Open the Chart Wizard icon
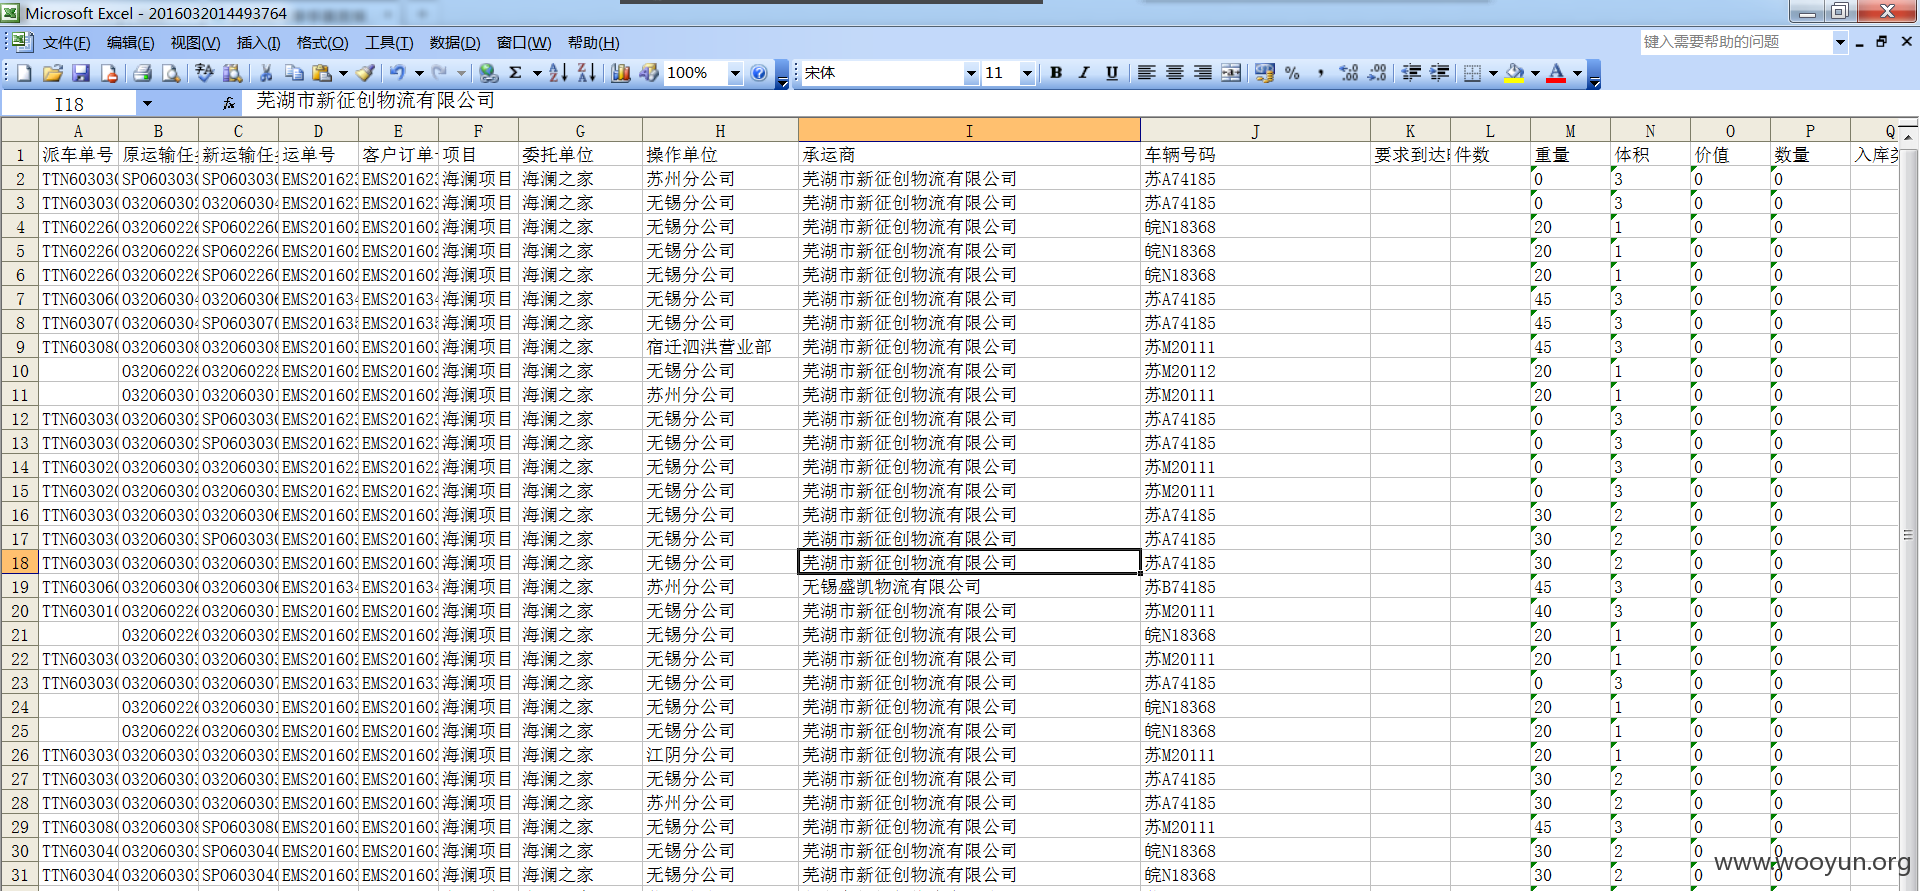Screen dimensions: 1920x891 [621, 73]
